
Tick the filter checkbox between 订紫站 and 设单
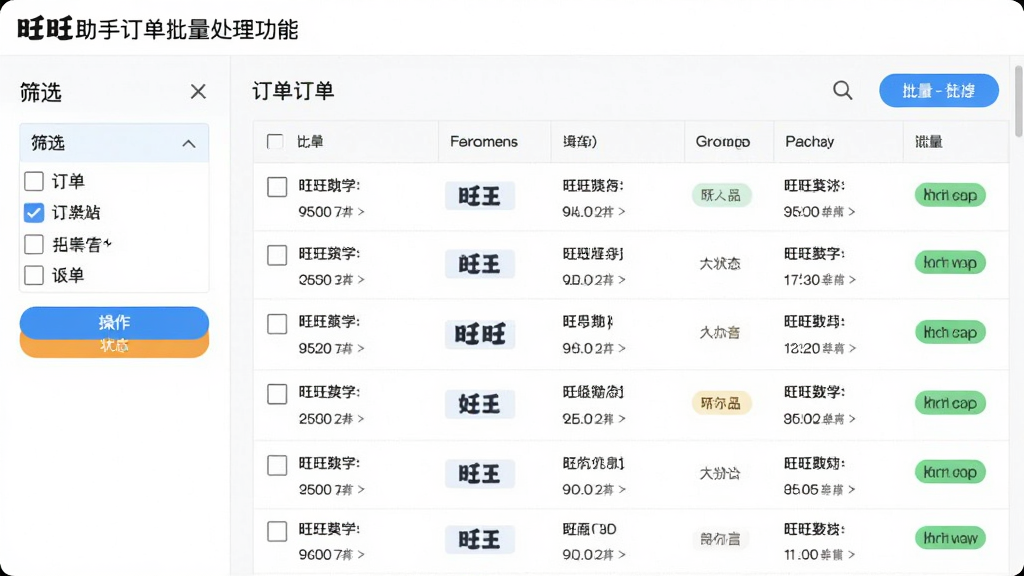(x=34, y=244)
